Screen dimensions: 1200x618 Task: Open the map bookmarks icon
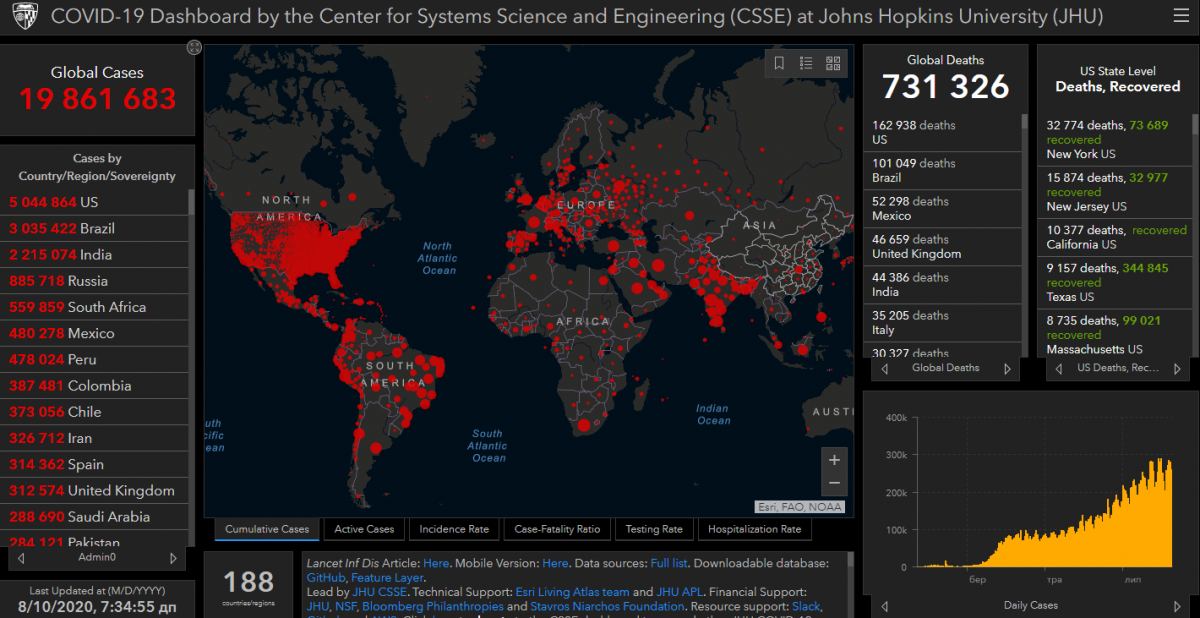pyautogui.click(x=779, y=63)
